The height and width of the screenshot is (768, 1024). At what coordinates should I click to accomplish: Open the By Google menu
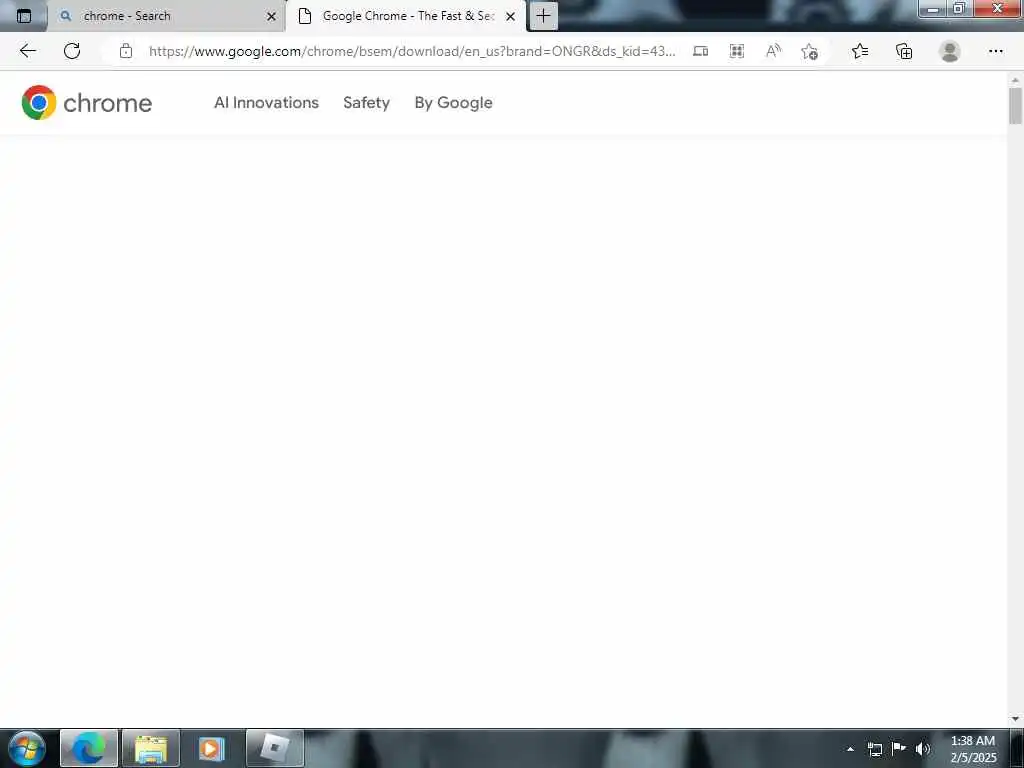coord(453,103)
